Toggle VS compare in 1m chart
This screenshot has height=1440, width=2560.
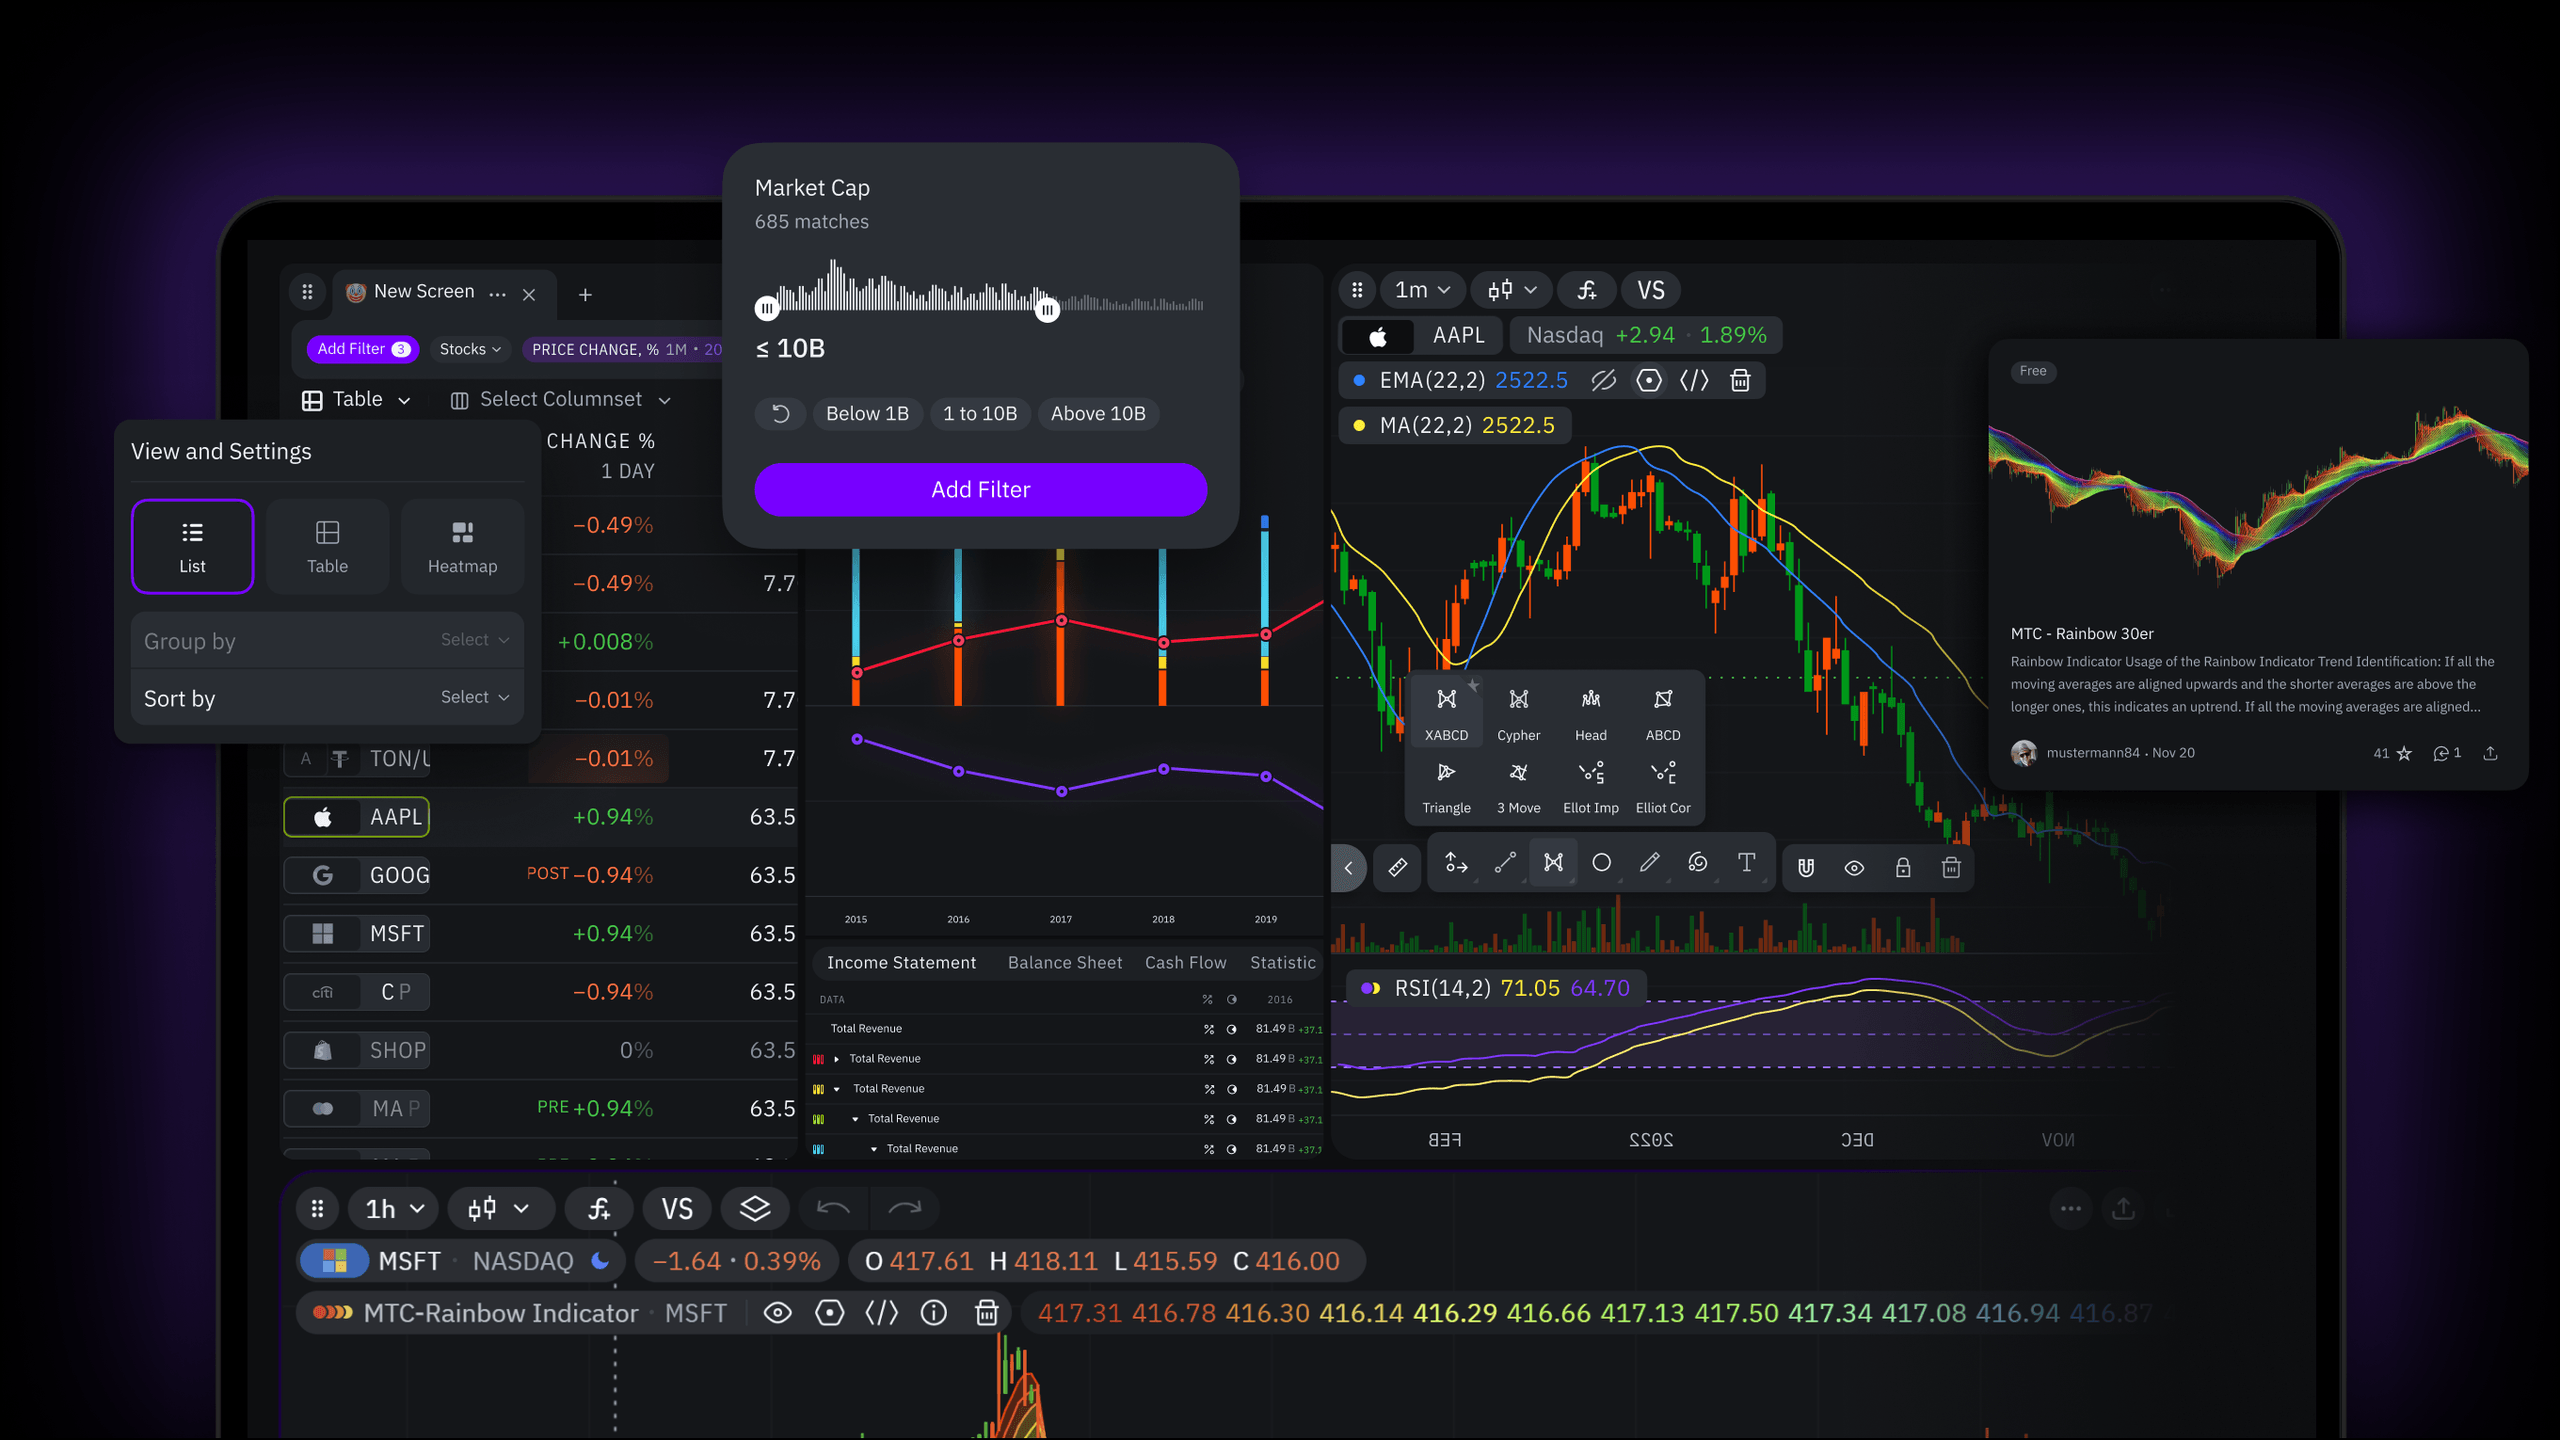(x=1650, y=290)
